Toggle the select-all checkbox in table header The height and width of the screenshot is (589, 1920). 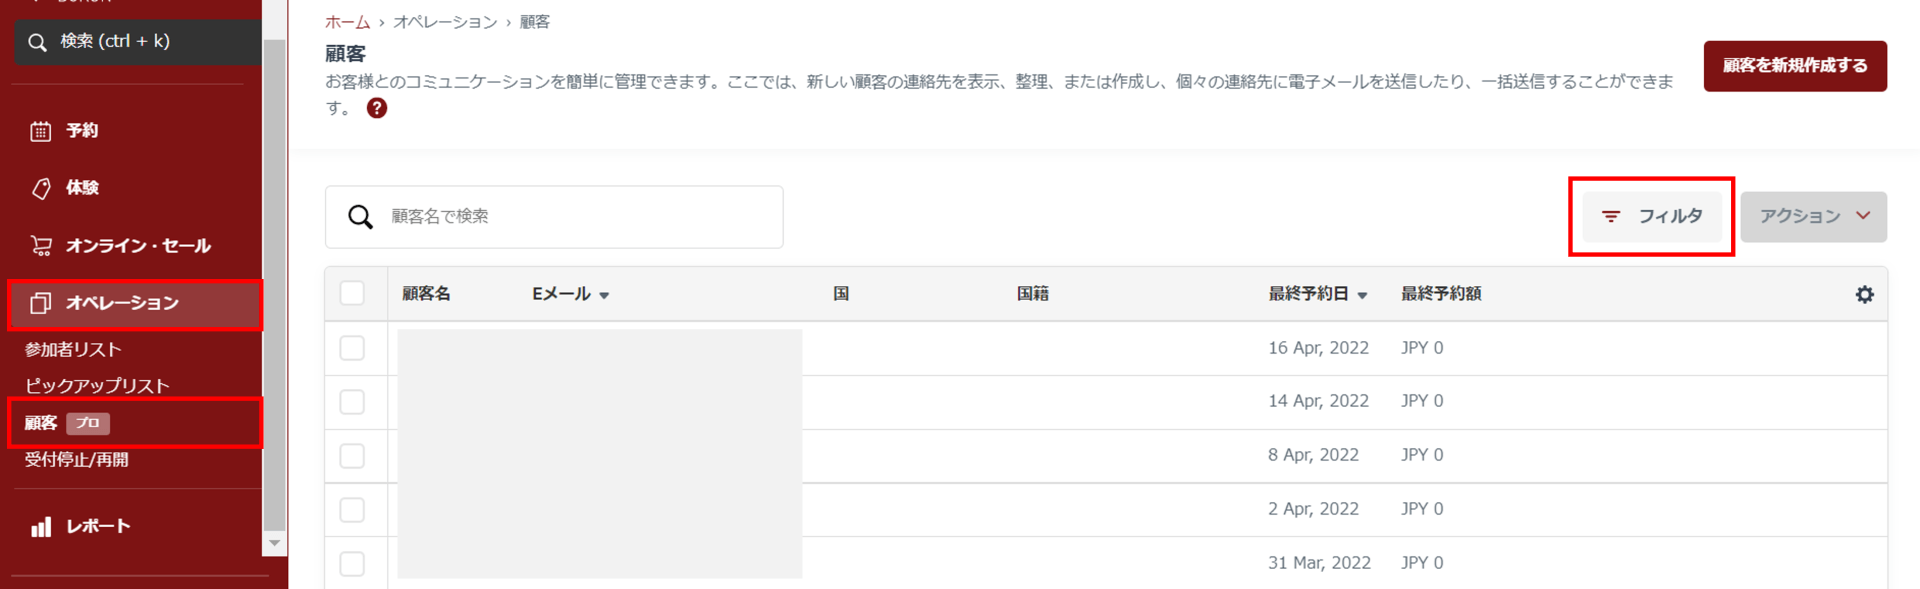[352, 293]
